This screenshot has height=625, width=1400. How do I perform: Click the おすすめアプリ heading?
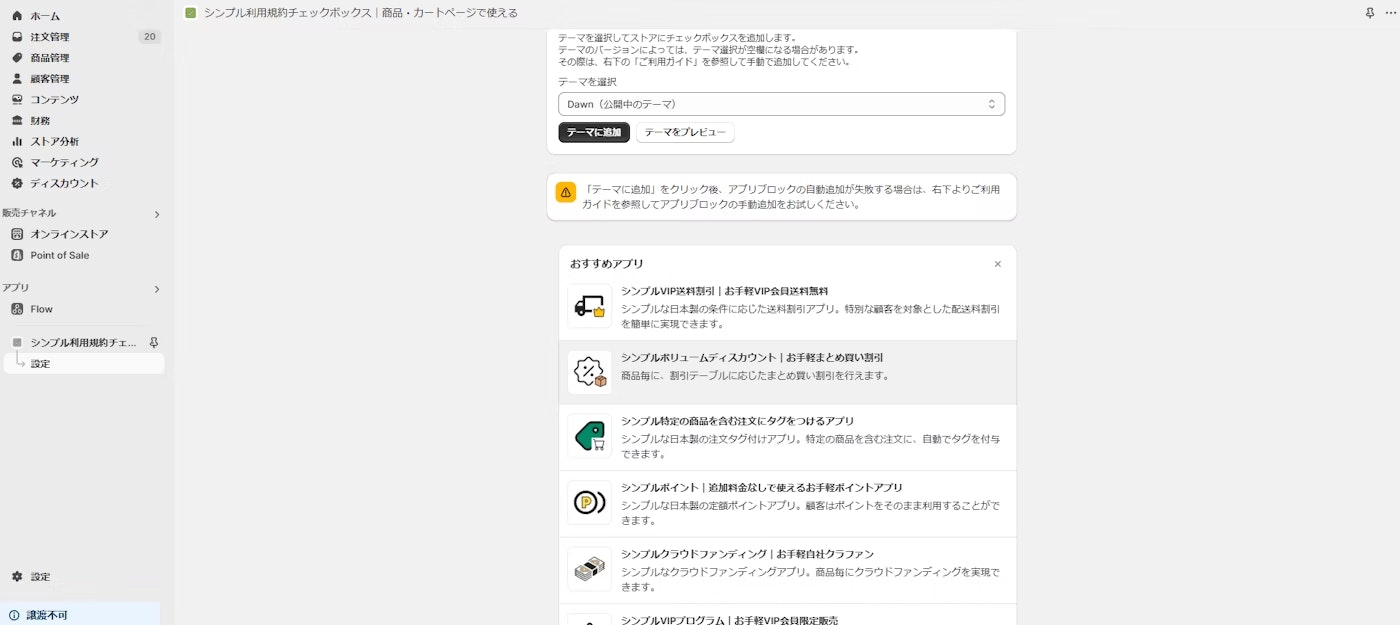(x=607, y=264)
